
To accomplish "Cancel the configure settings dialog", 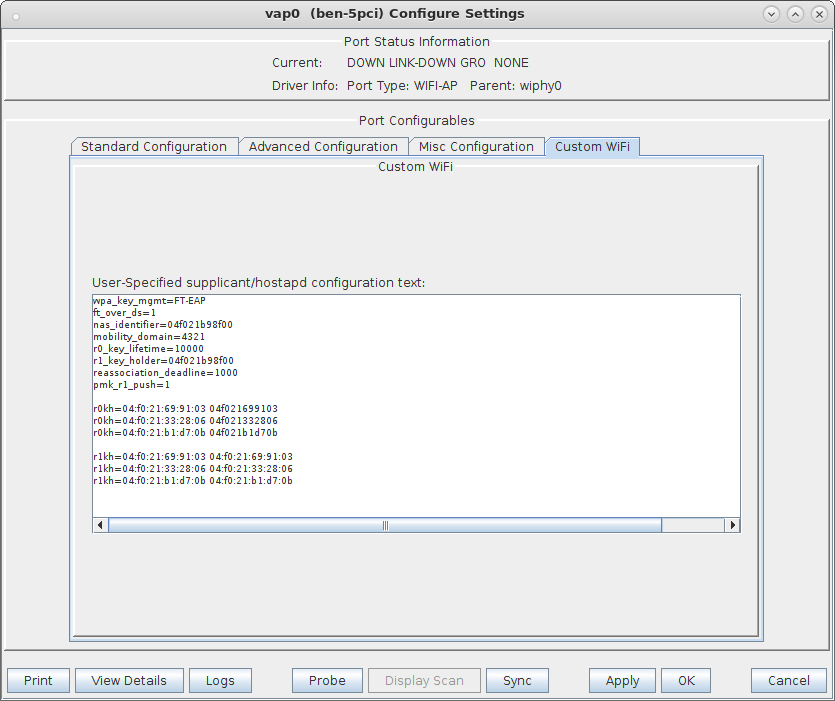I will [789, 681].
